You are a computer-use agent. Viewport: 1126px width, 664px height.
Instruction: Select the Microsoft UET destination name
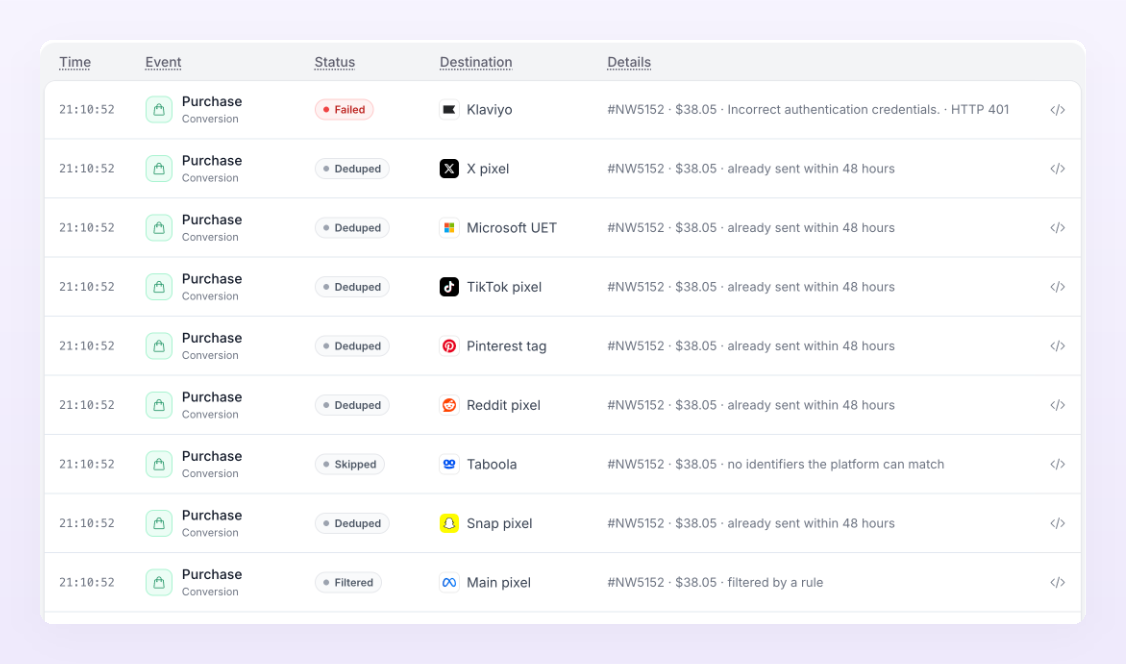coord(511,228)
